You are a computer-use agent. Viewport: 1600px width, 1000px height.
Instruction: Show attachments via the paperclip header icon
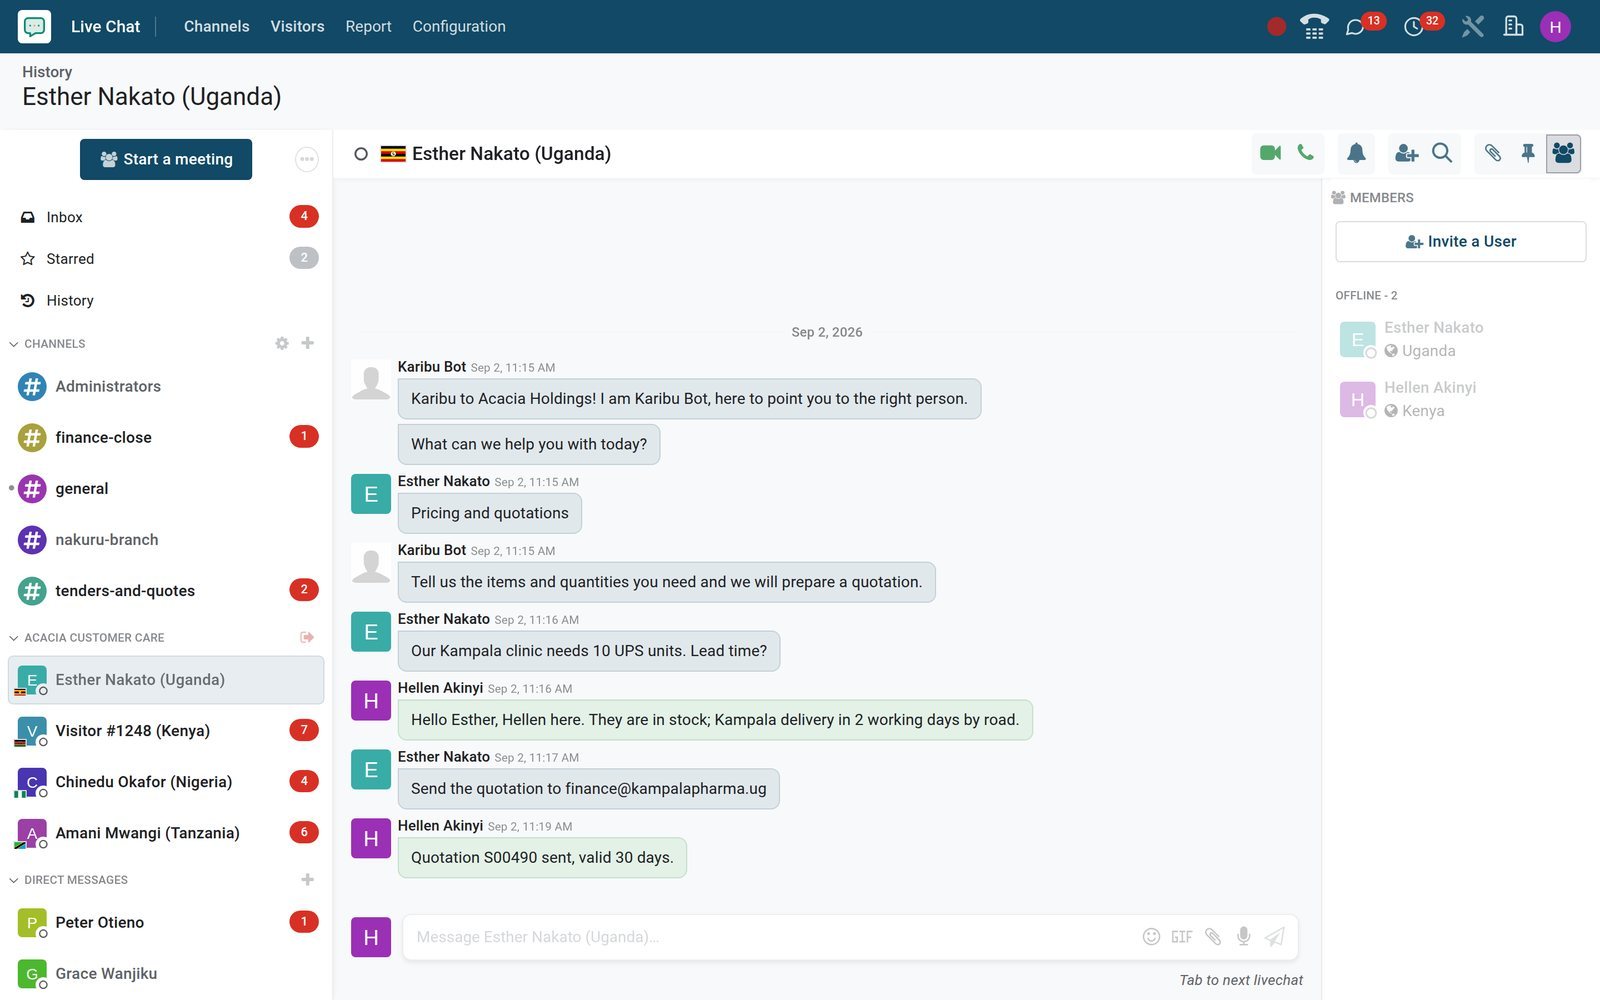pos(1493,153)
